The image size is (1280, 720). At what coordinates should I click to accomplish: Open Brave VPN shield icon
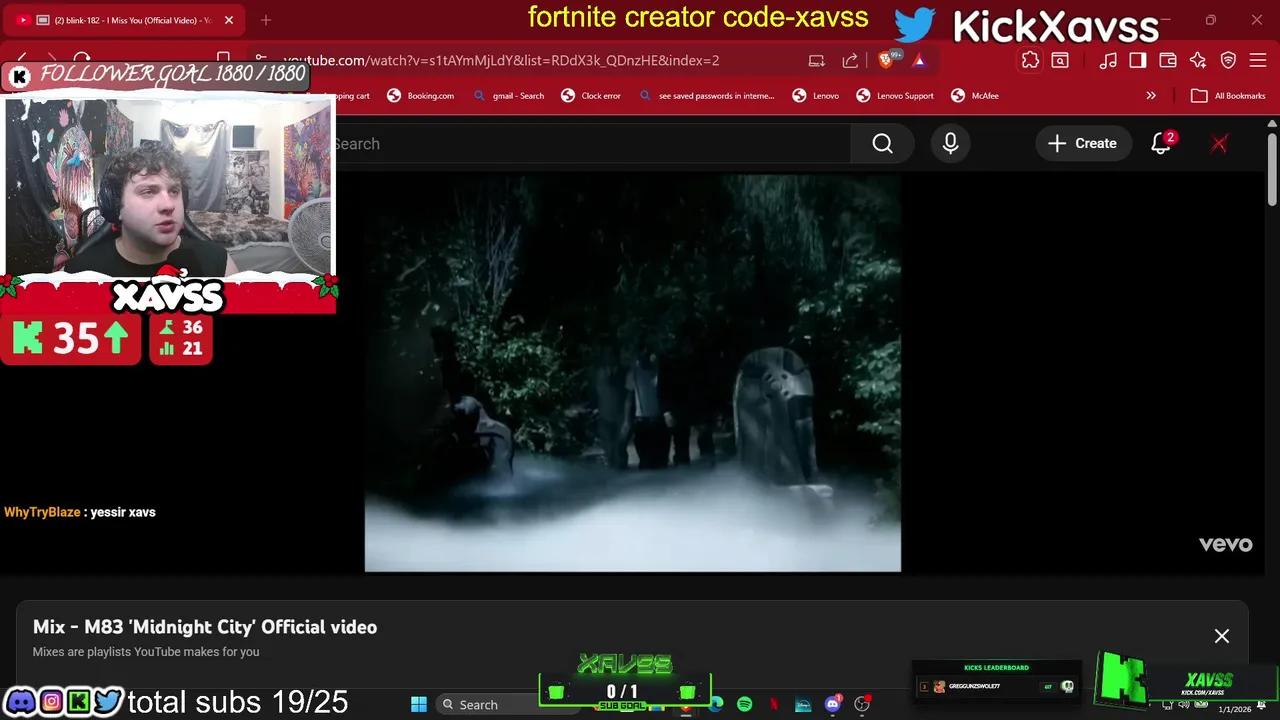point(1228,61)
